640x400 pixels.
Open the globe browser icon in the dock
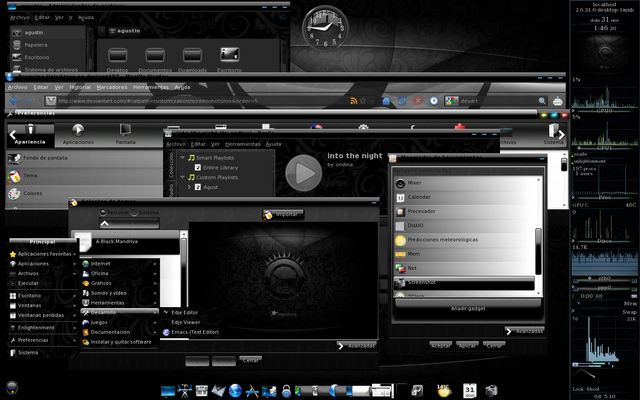click(x=235, y=391)
